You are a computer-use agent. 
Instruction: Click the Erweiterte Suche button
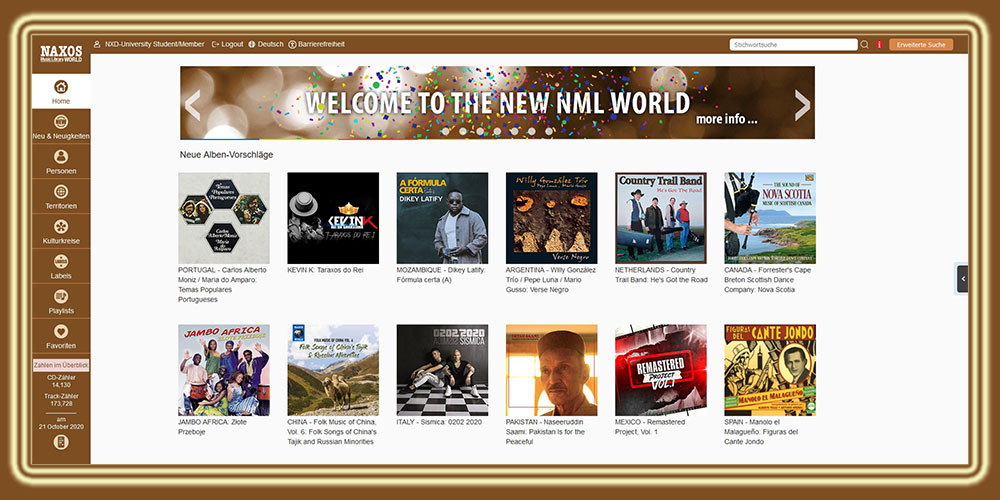[920, 45]
